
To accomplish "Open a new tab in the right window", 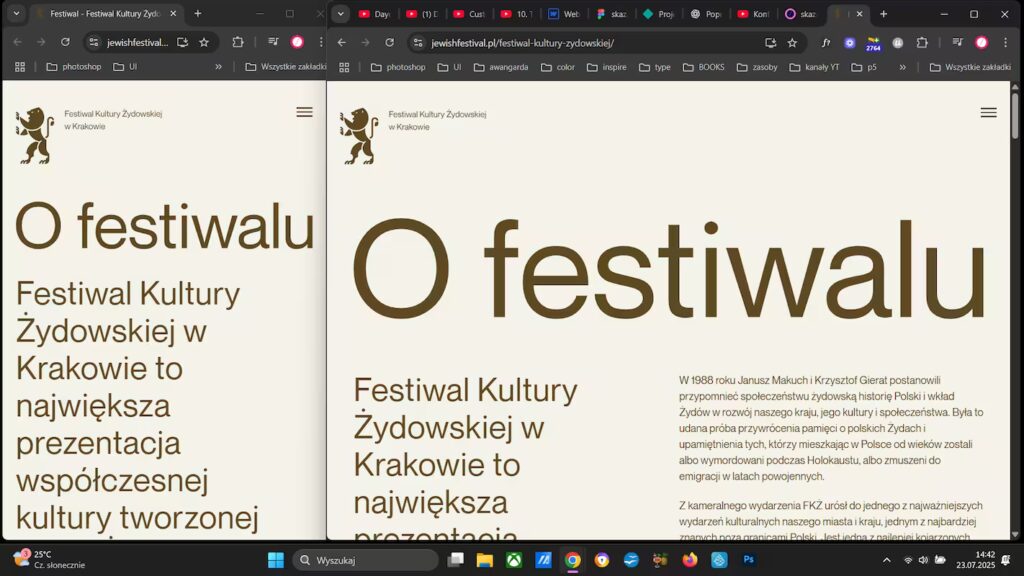I will tap(883, 14).
